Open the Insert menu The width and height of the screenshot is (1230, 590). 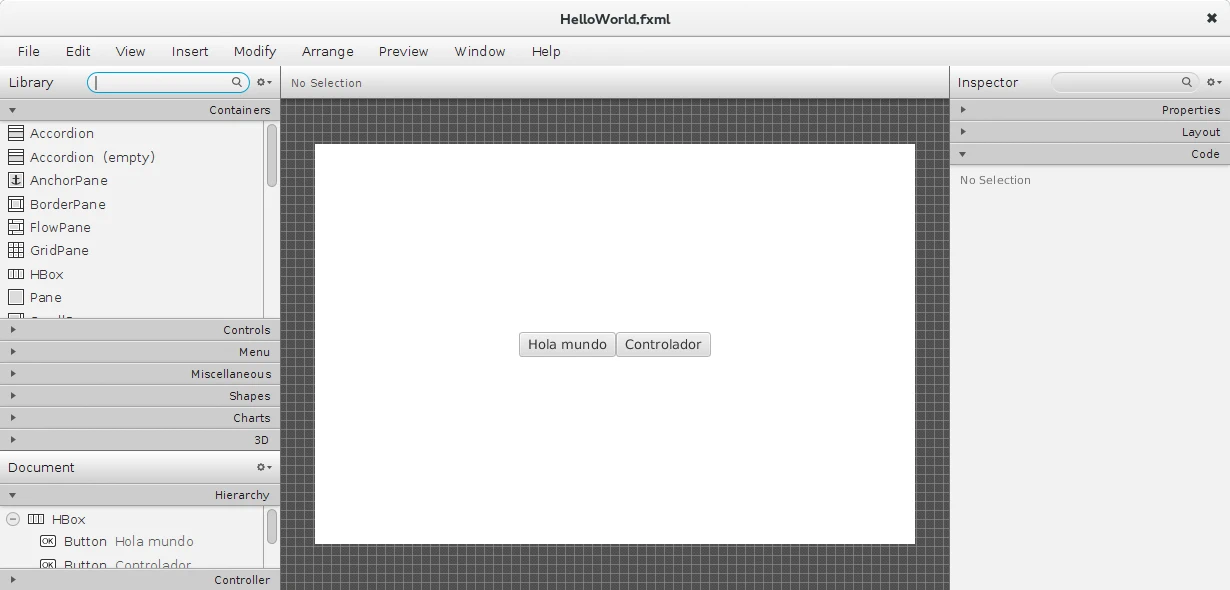[190, 52]
